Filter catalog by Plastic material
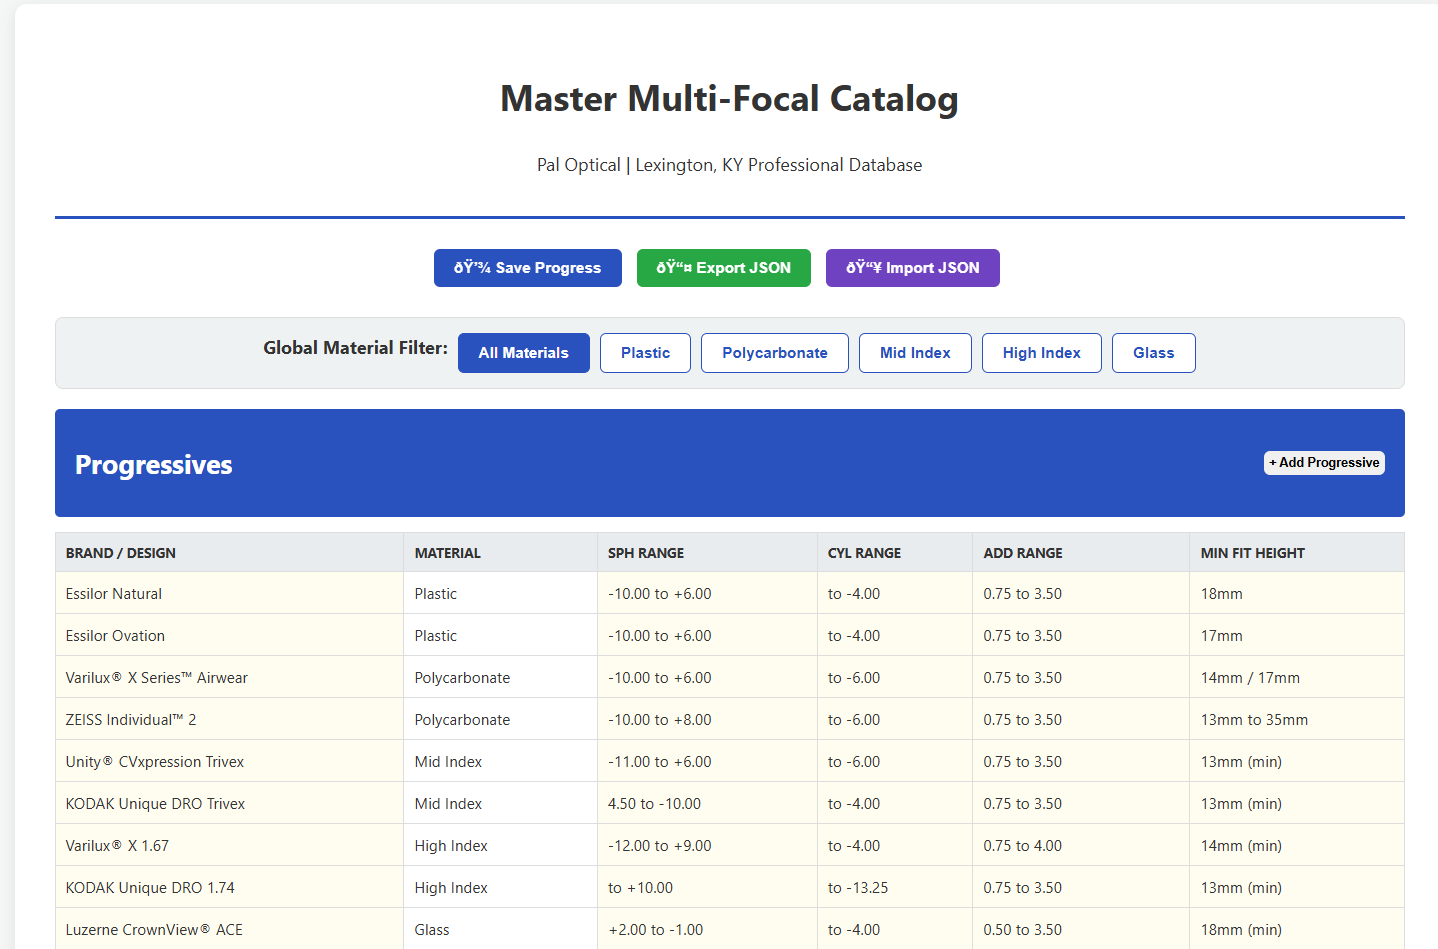This screenshot has width=1438, height=949. click(645, 353)
